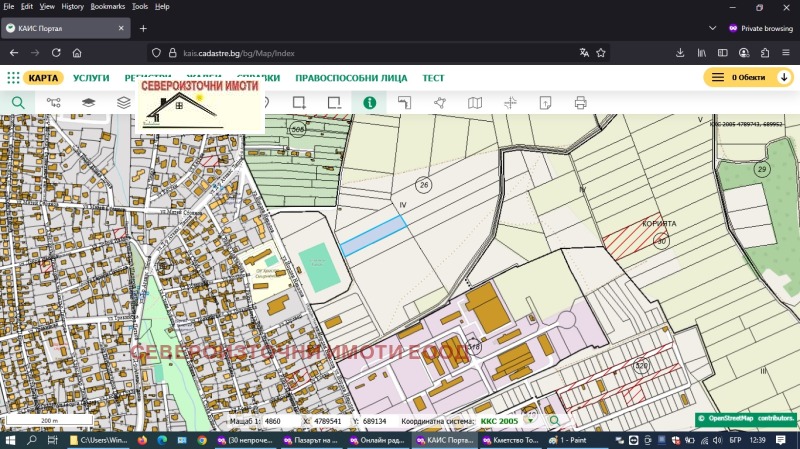The width and height of the screenshot is (800, 449).
Task: Print the map with printer icon
Action: coord(581,103)
